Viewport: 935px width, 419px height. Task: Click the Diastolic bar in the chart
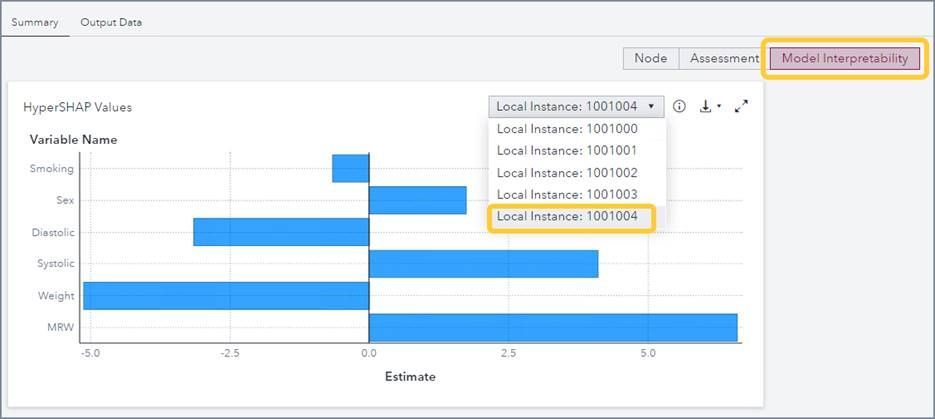(x=280, y=232)
